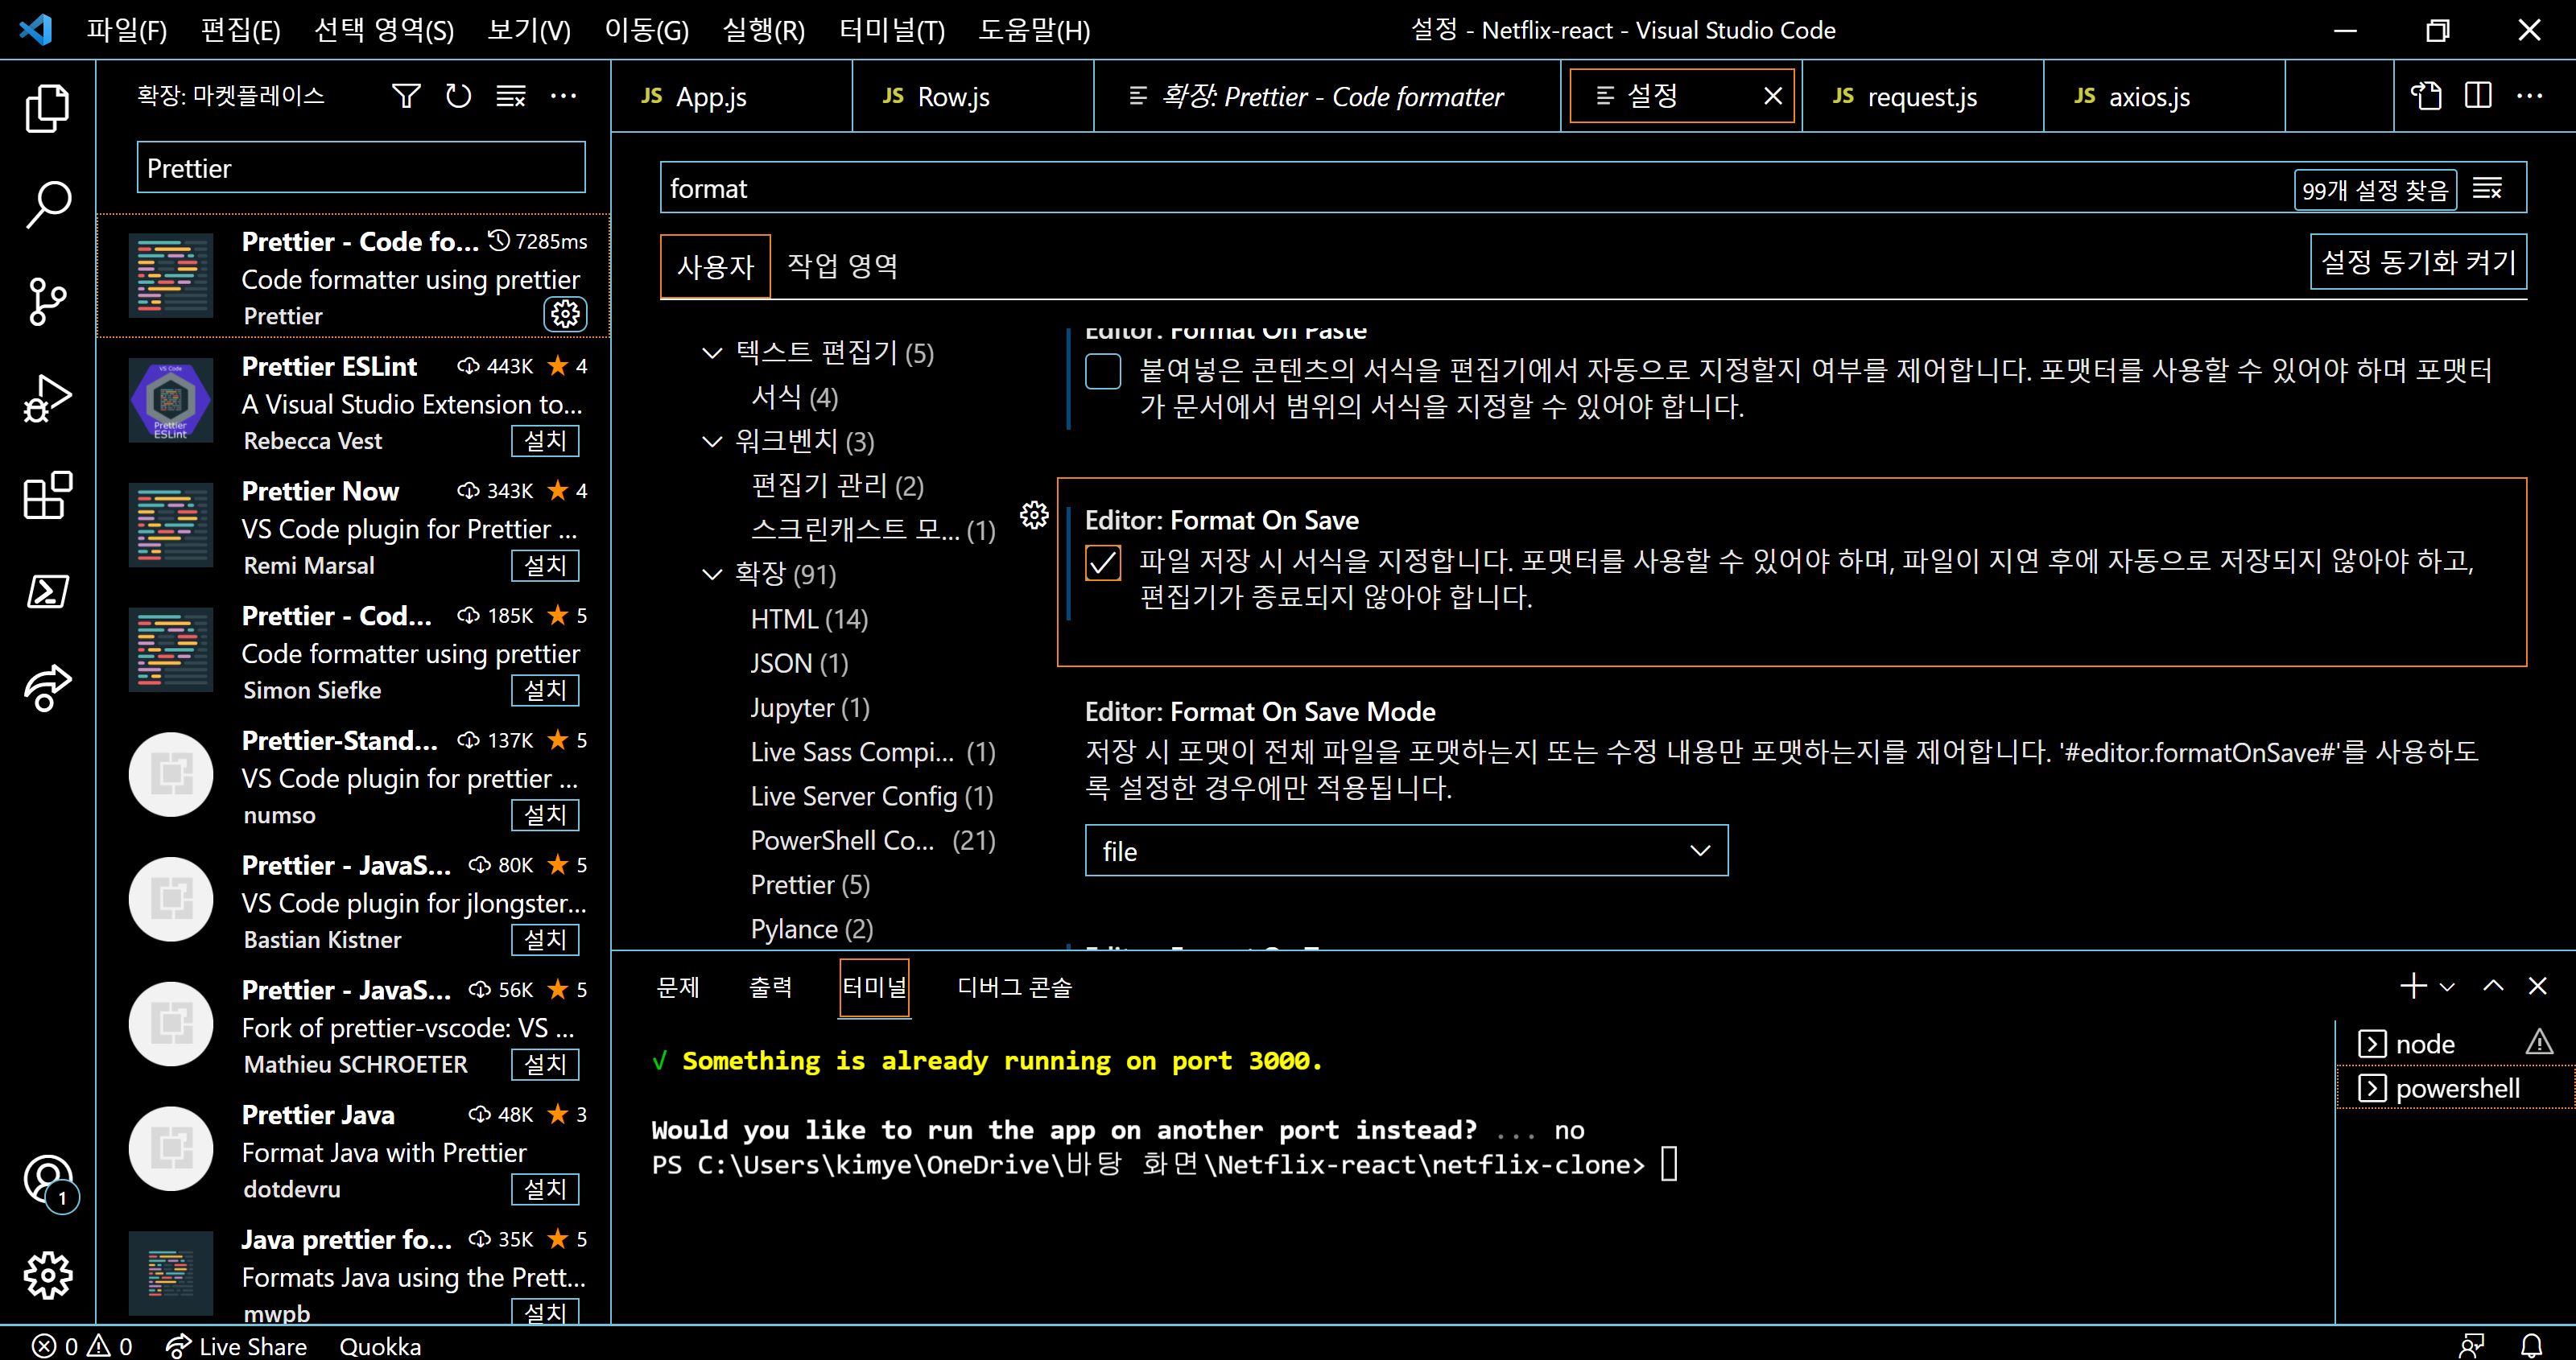Collapse the 확장 (91) tree section

coord(712,574)
